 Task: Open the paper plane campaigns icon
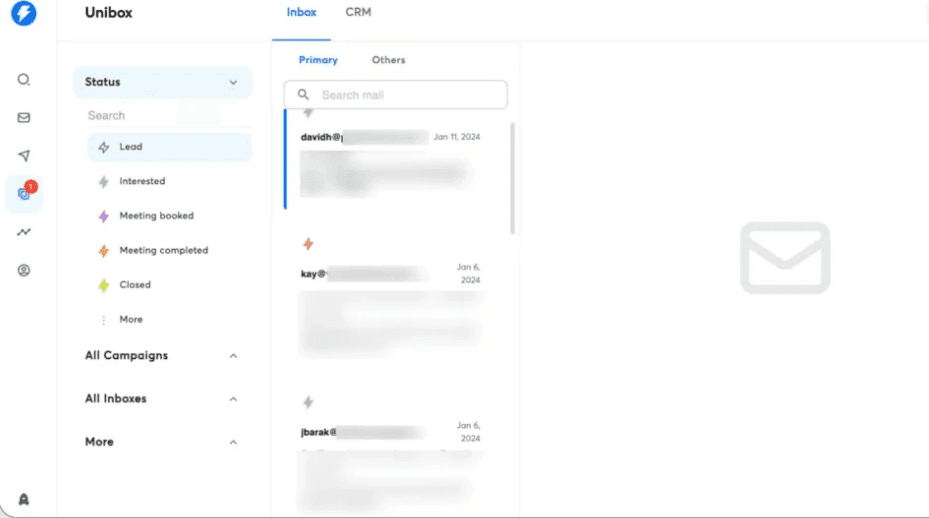coord(24,155)
